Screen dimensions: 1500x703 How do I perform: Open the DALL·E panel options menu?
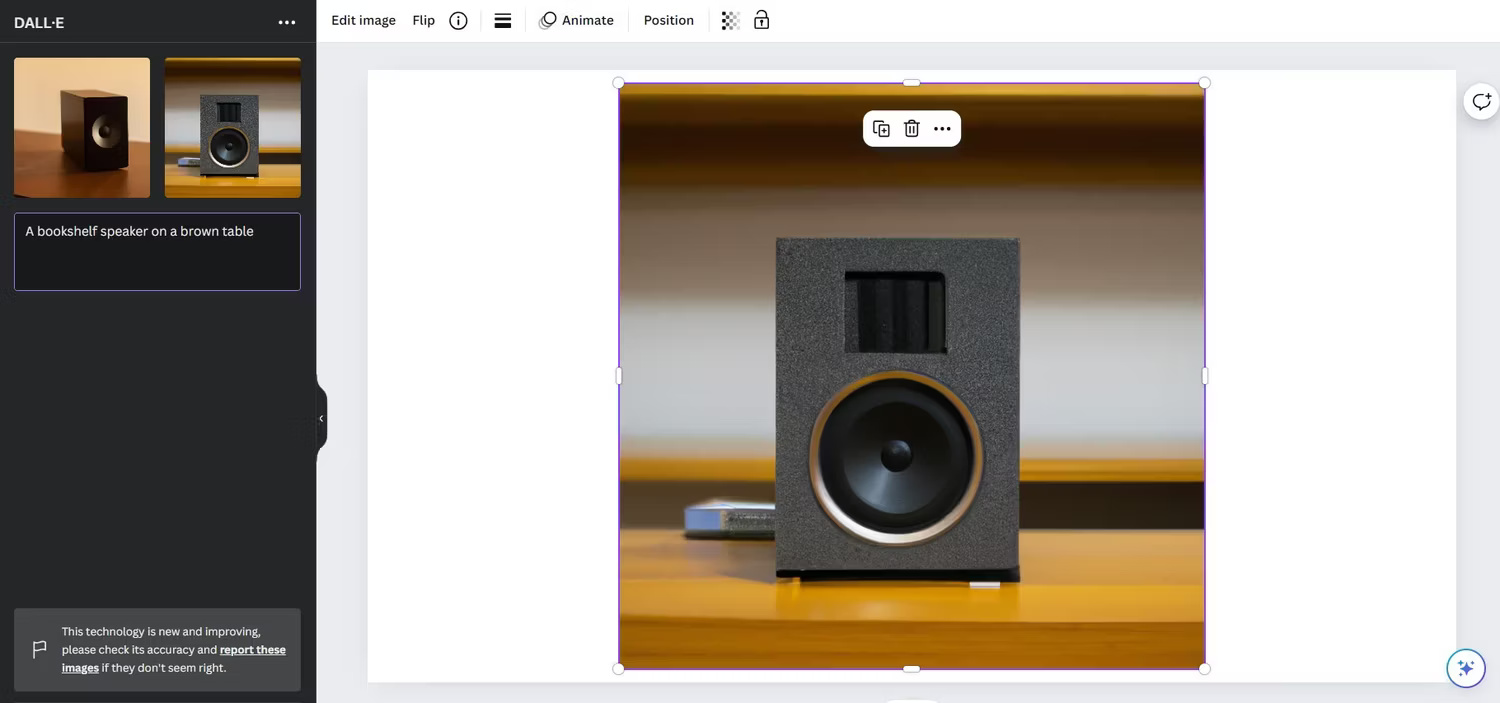(287, 21)
